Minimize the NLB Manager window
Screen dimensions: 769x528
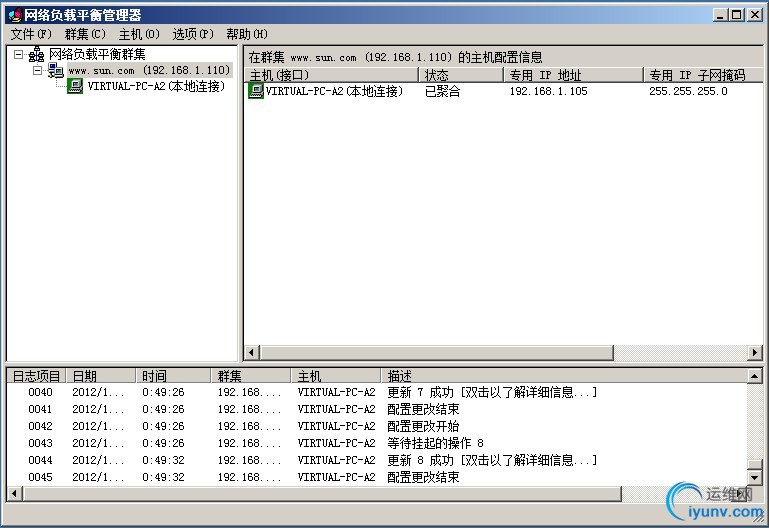720,15
